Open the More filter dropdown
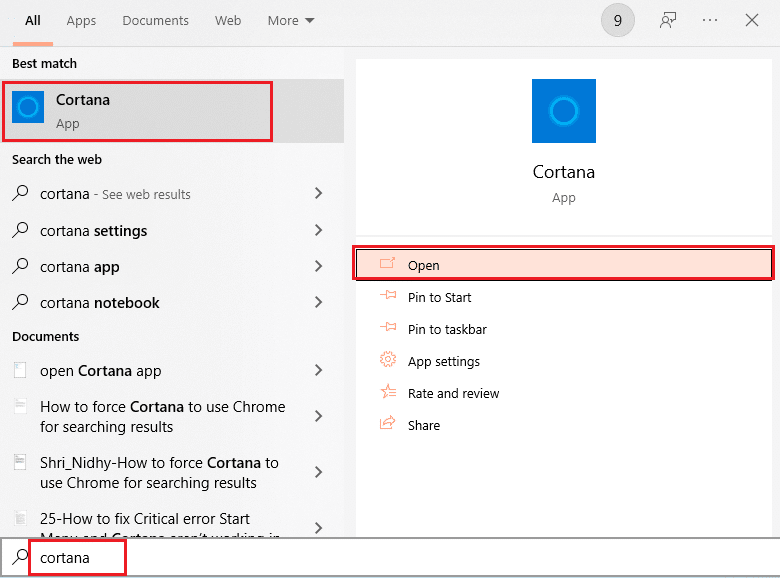The width and height of the screenshot is (780, 578). 291,21
